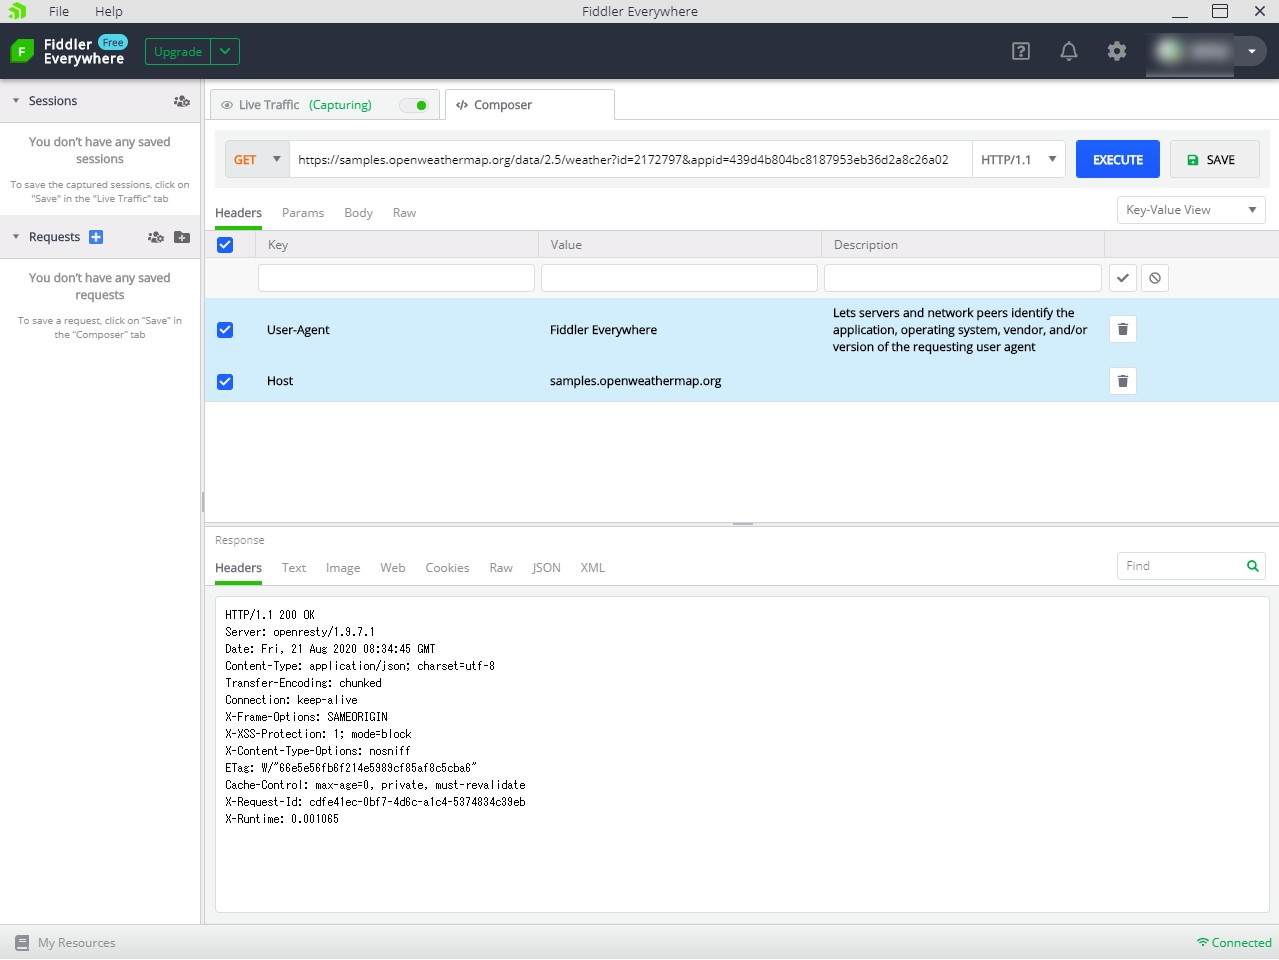This screenshot has width=1279, height=960.
Task: Open the Key-Value View dropdown
Action: click(1191, 210)
